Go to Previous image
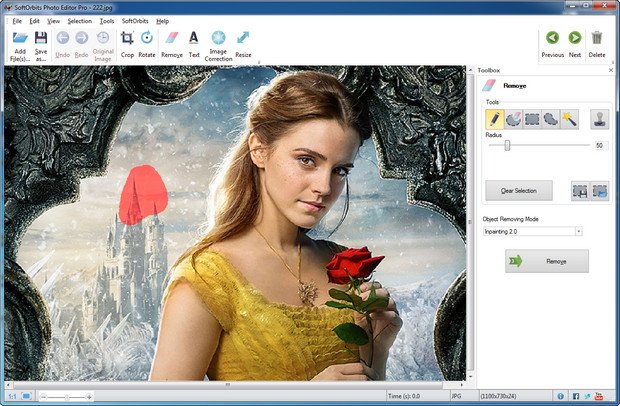The image size is (620, 406). tap(552, 44)
